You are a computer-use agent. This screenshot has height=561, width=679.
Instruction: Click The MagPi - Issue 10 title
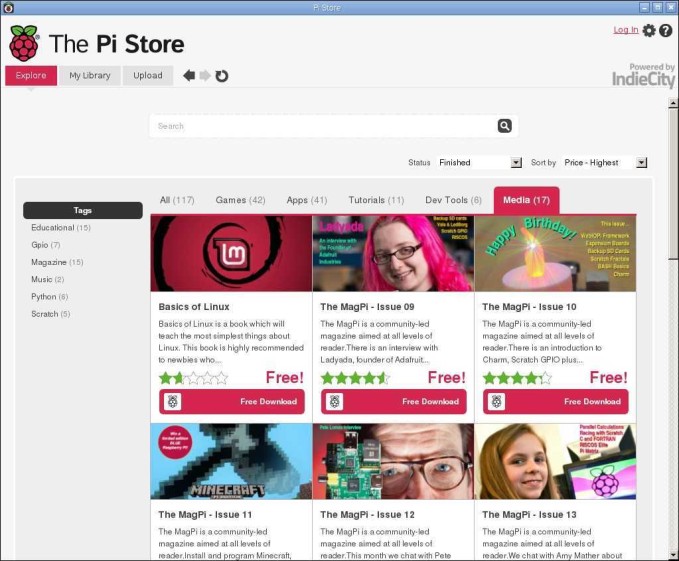click(x=529, y=306)
